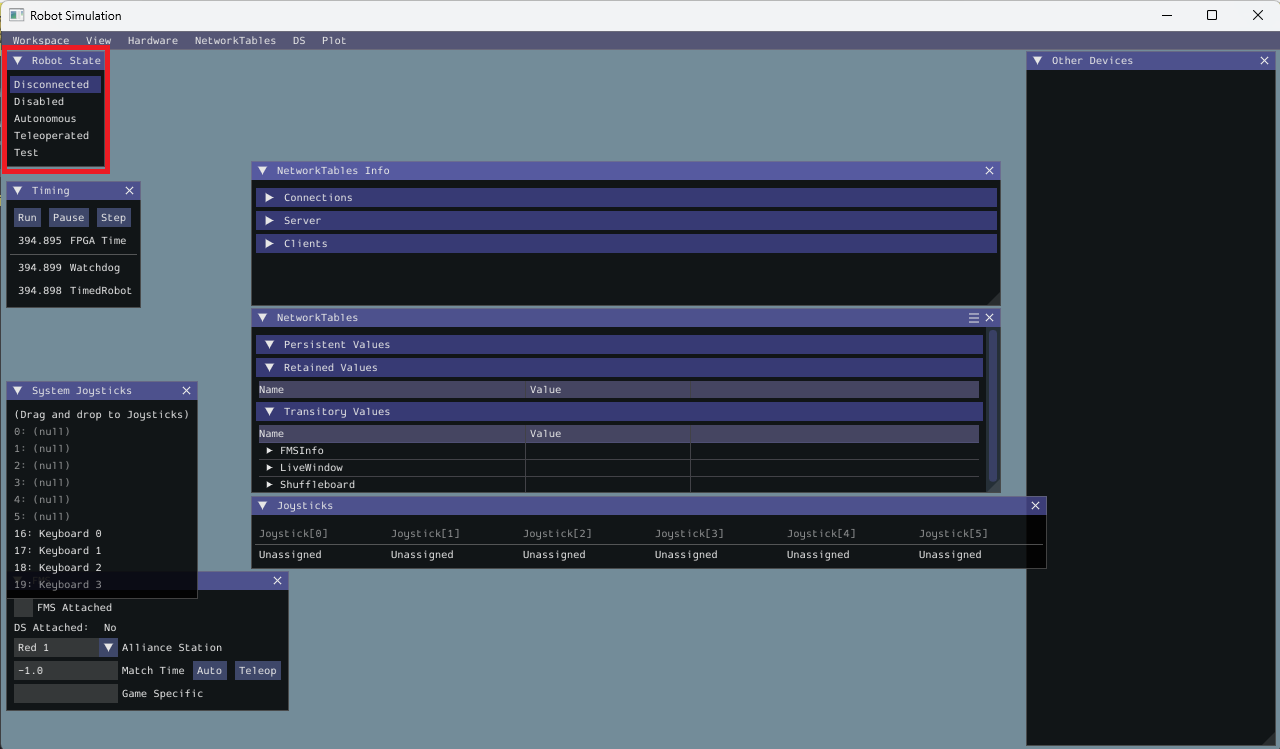Click the Match Time input field

(65, 671)
